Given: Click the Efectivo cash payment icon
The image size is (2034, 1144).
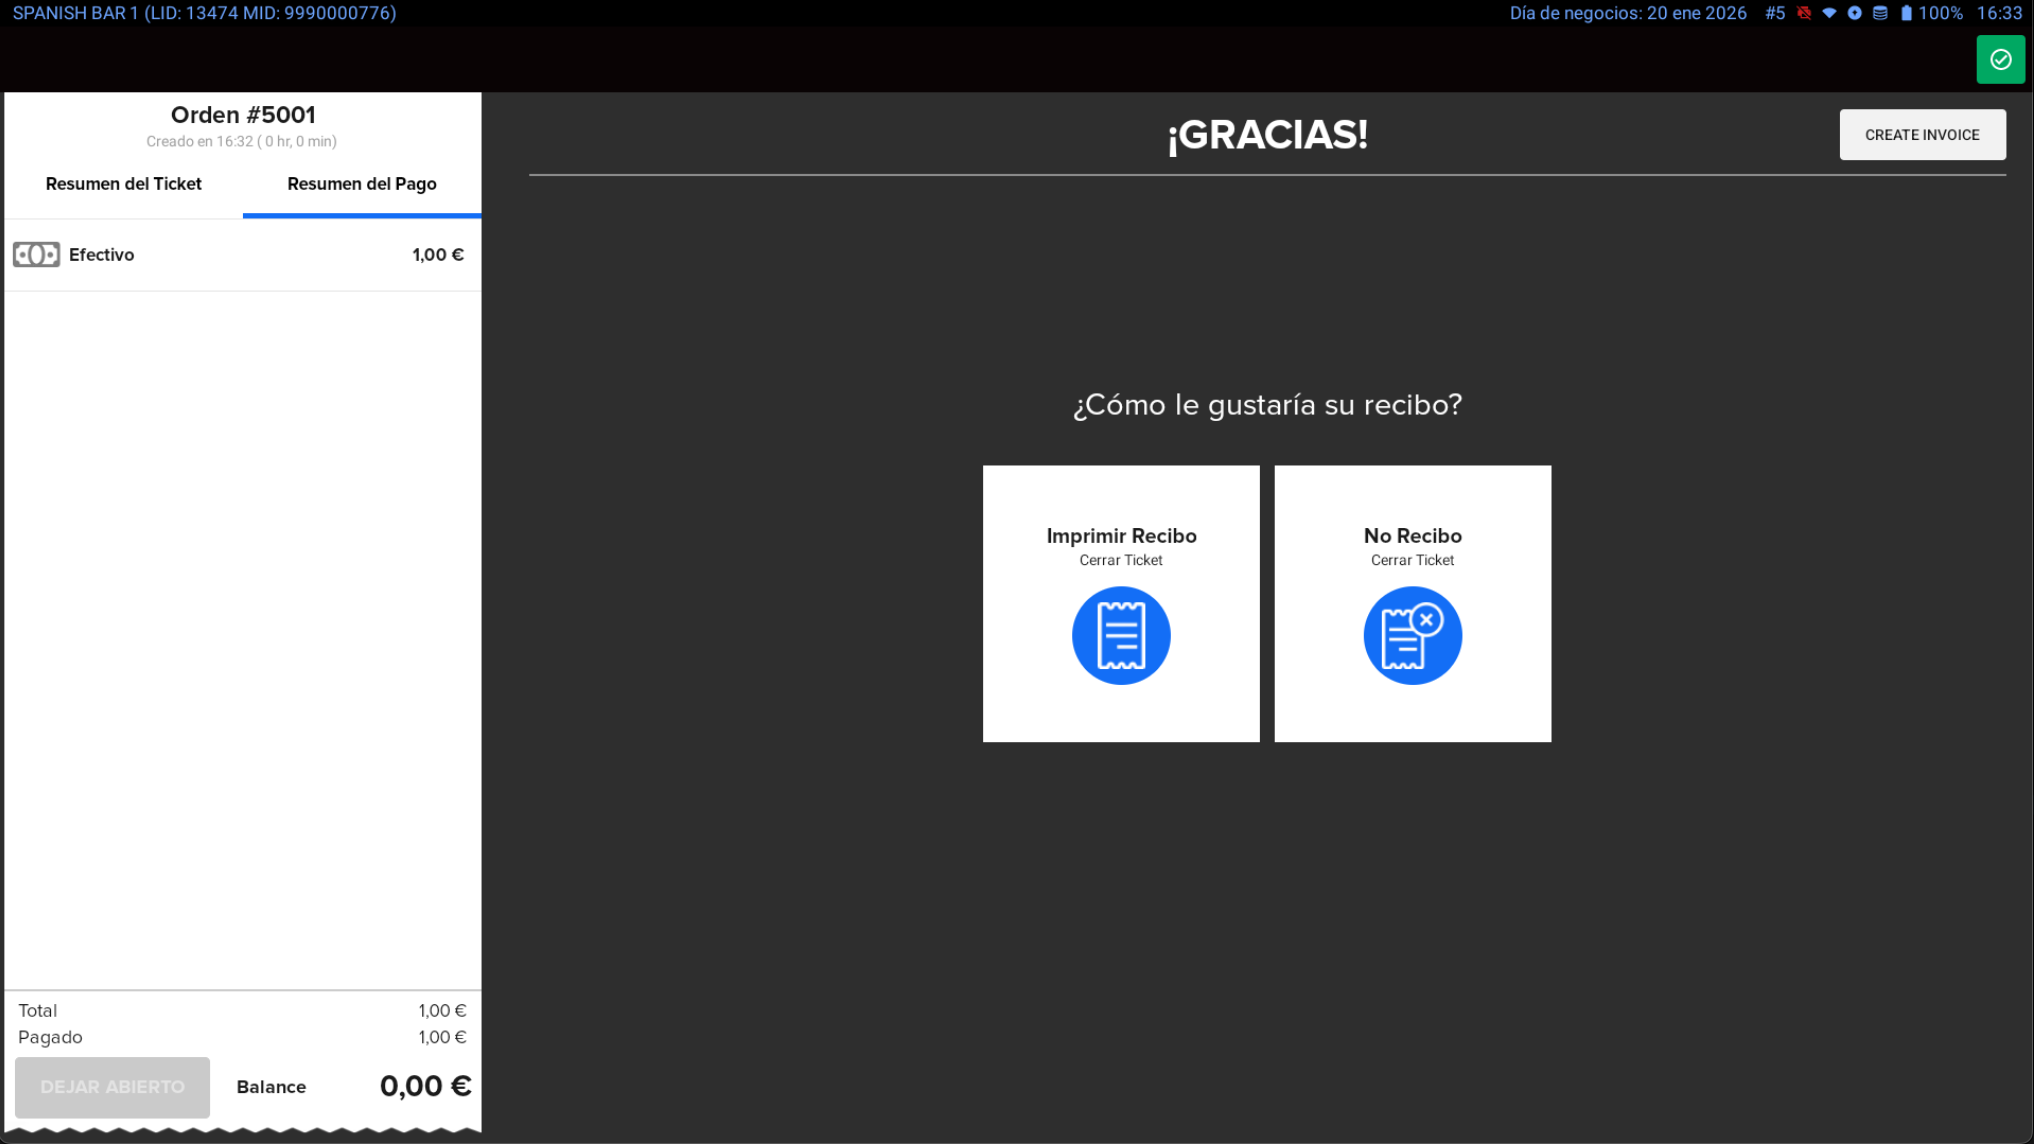Looking at the screenshot, I should pos(36,254).
